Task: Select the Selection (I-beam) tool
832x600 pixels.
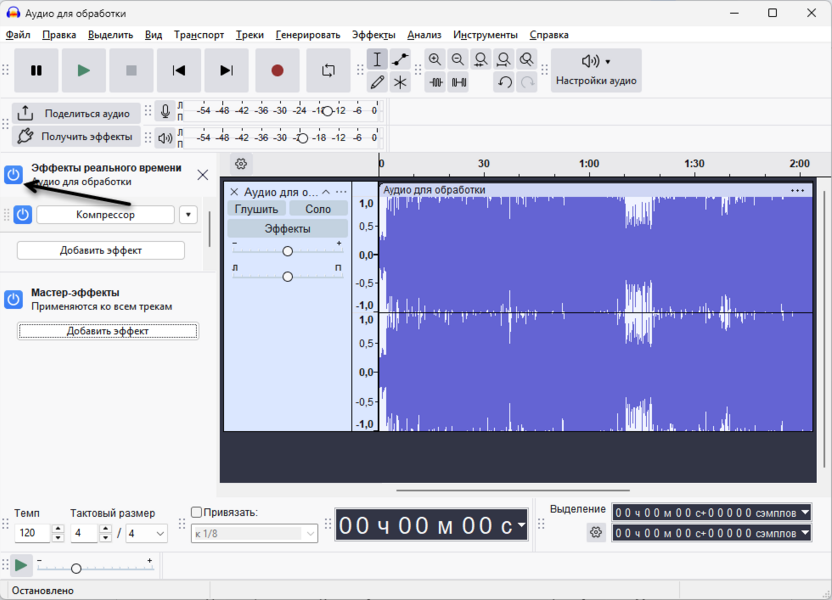Action: click(377, 59)
